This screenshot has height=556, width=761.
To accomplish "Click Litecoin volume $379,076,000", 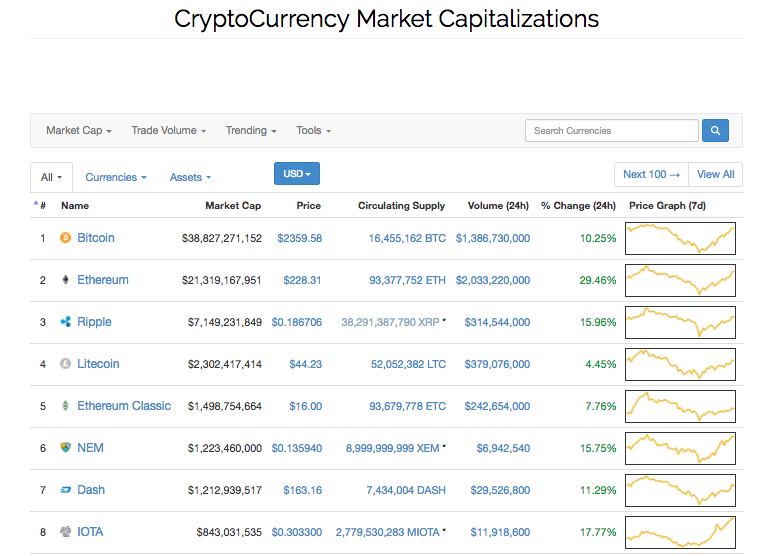I will [x=497, y=364].
